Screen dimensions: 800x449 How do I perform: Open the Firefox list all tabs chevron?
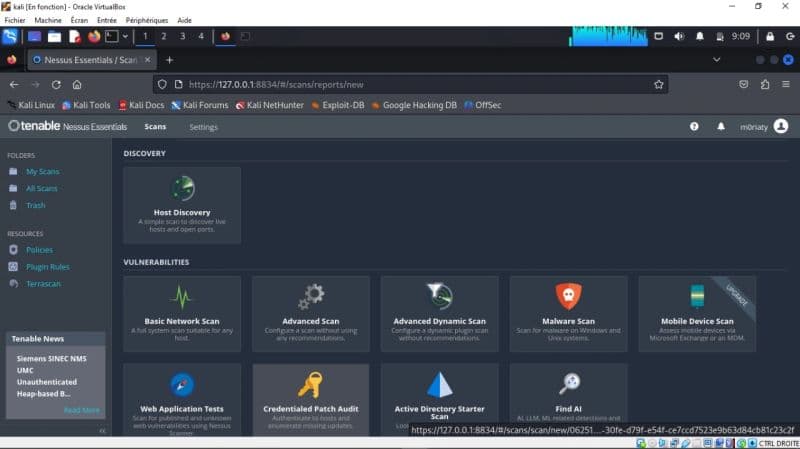click(x=716, y=60)
